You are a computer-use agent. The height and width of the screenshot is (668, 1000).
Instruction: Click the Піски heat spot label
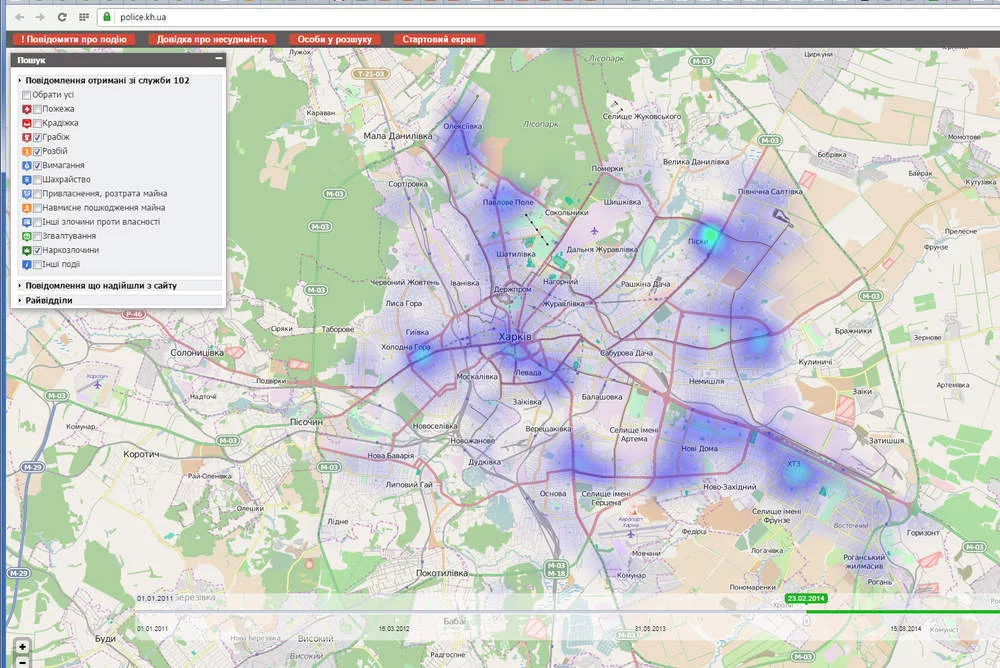(698, 241)
